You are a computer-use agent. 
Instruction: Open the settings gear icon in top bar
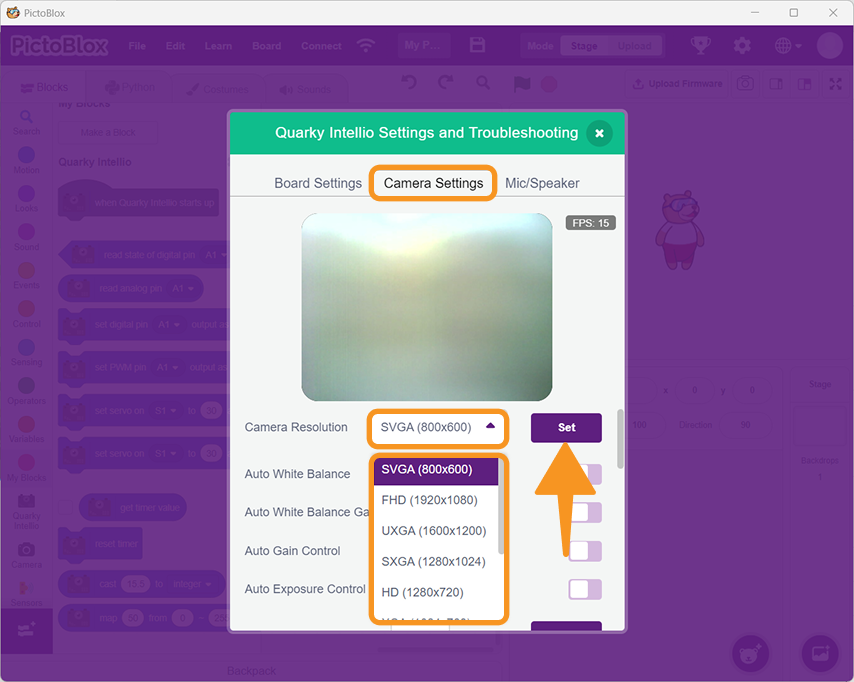click(x=741, y=46)
